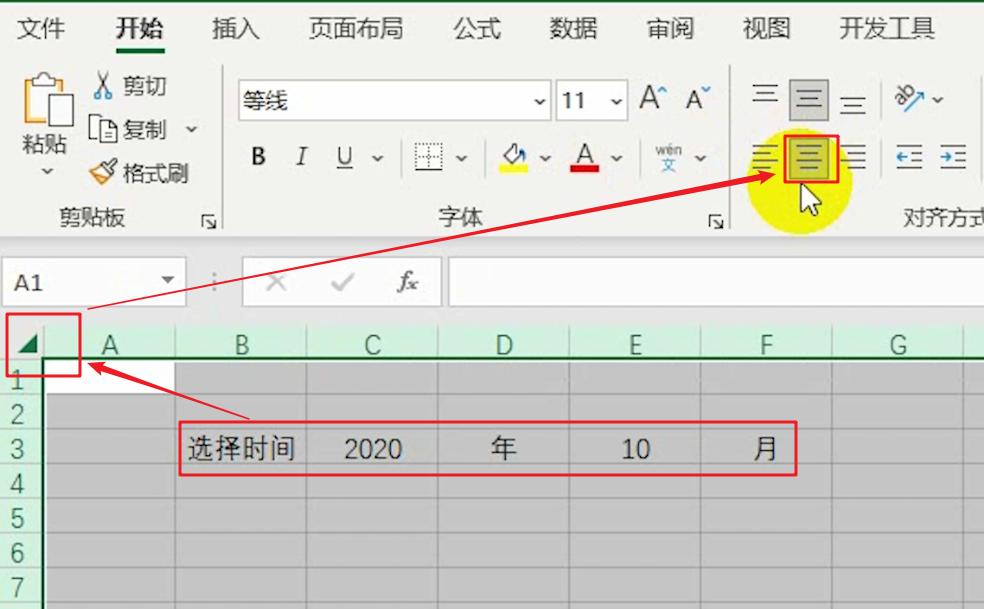Open the border style dropdown
The height and width of the screenshot is (609, 984).
click(x=460, y=158)
